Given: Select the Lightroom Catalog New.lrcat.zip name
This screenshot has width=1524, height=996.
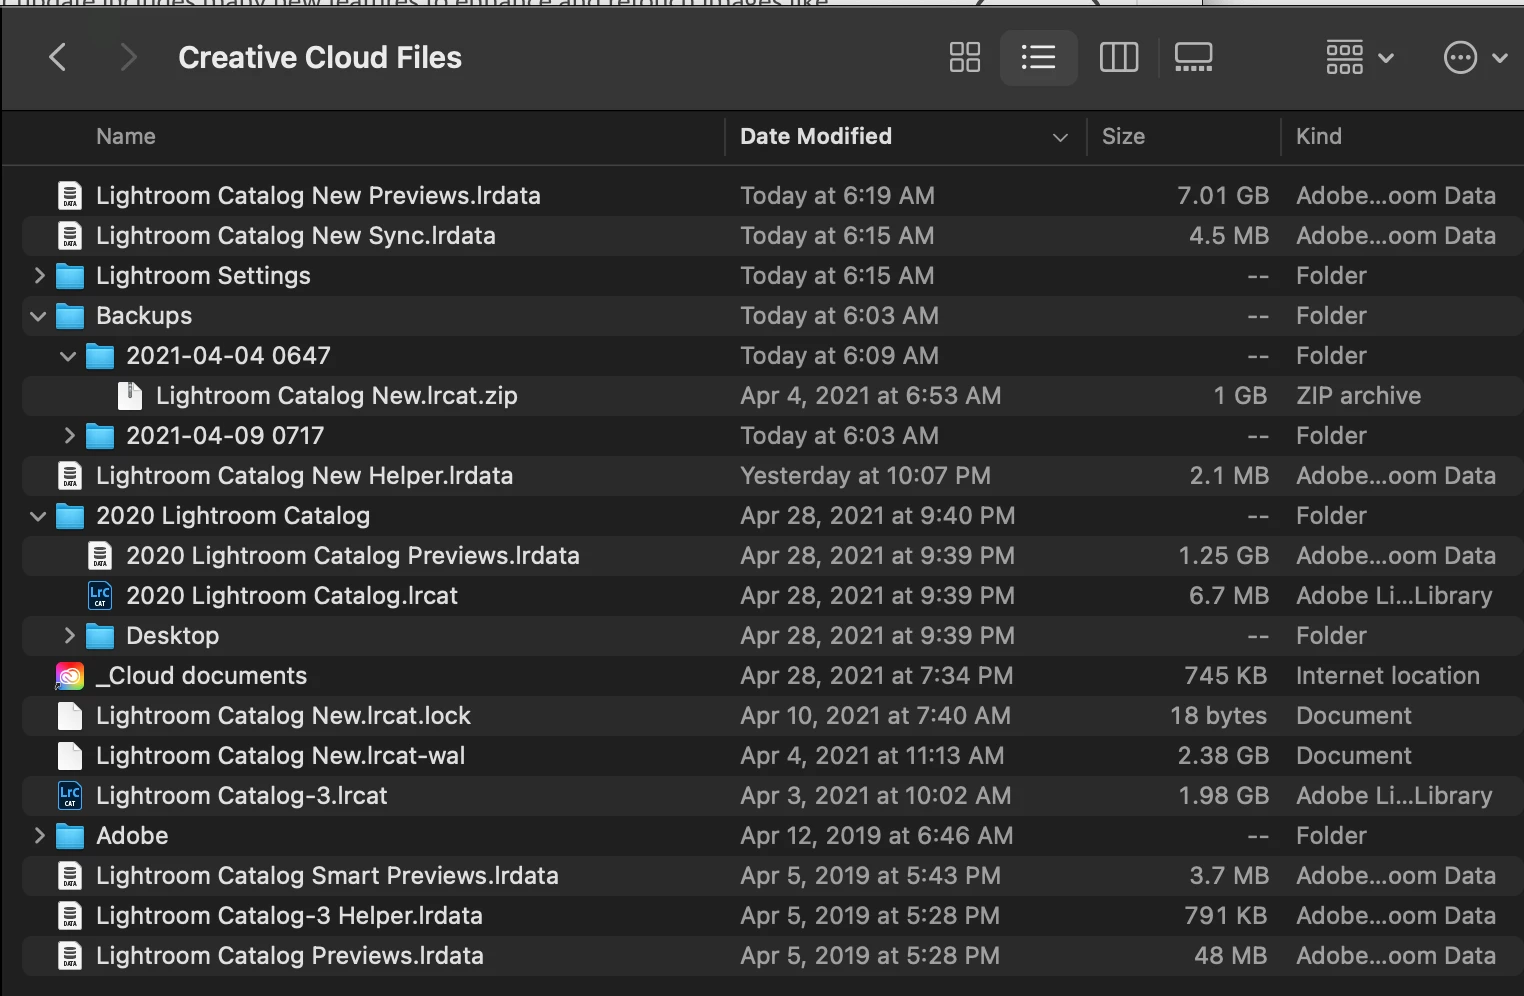Looking at the screenshot, I should (x=337, y=396).
